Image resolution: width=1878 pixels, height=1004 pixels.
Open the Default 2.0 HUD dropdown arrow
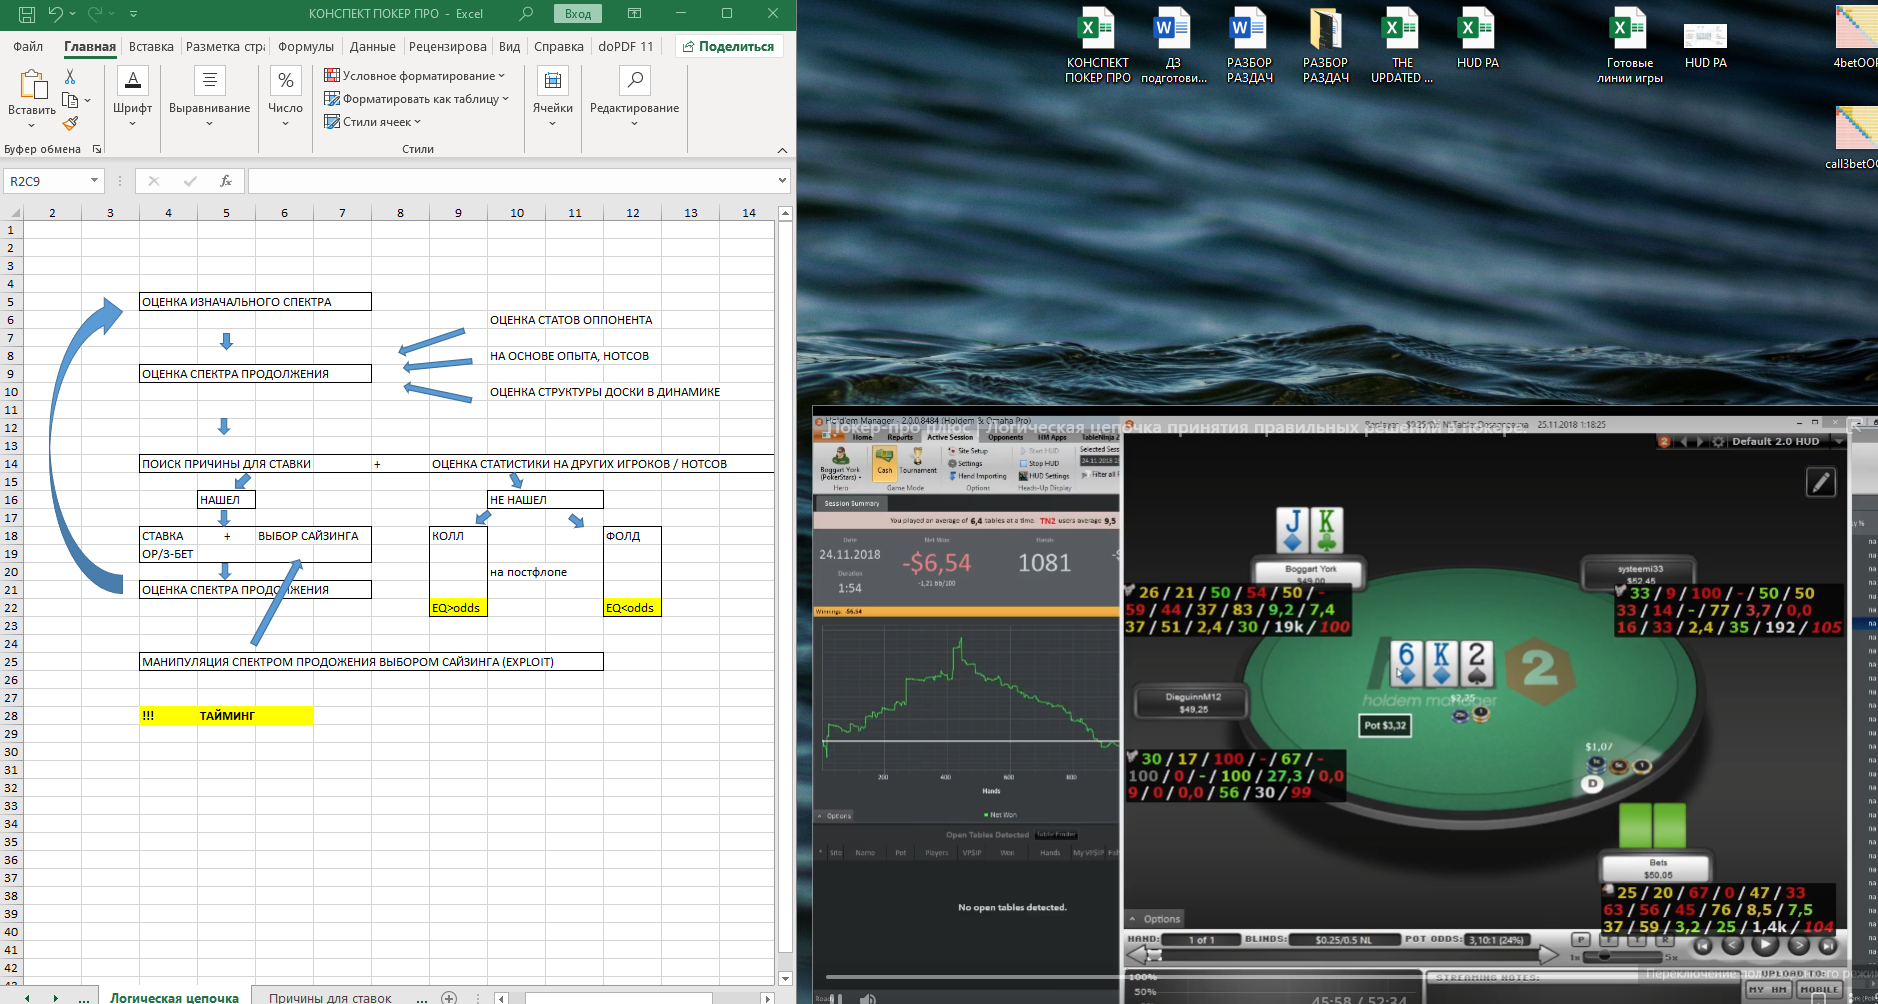point(1838,441)
